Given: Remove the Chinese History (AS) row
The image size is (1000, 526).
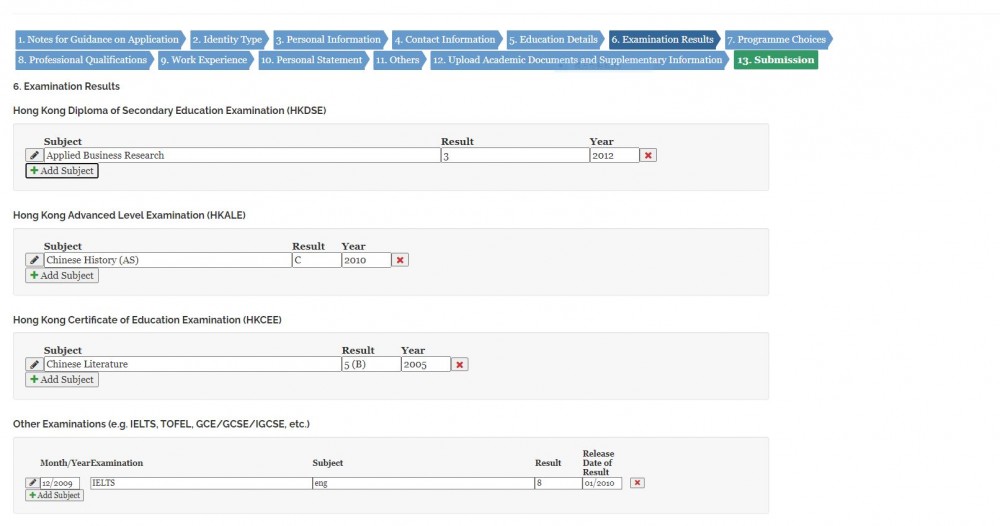Looking at the screenshot, I should [x=400, y=260].
